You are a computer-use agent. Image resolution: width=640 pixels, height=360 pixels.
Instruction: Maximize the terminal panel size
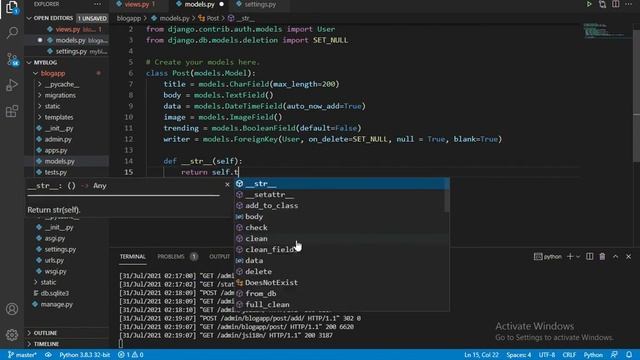coord(615,256)
